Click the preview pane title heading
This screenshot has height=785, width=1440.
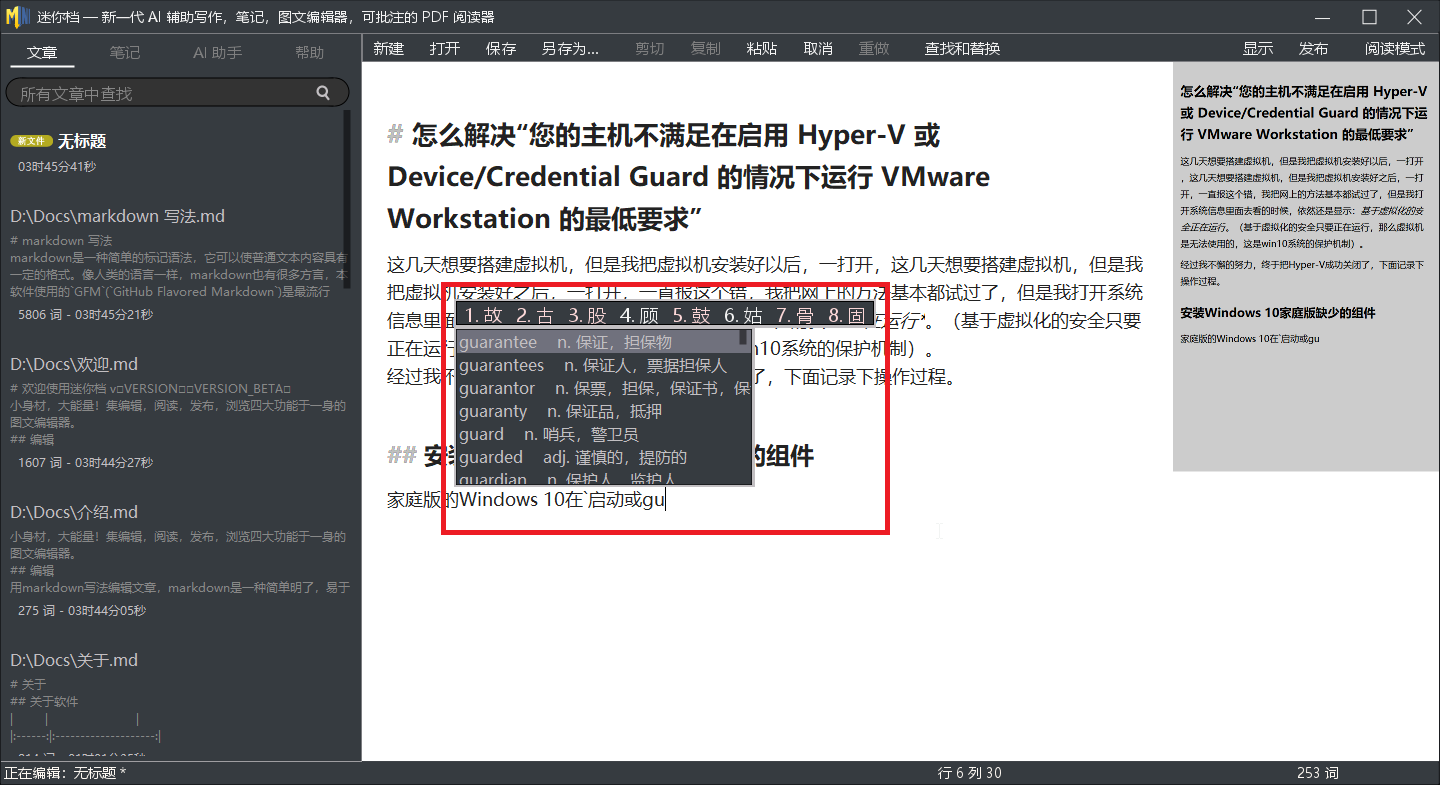coord(1302,112)
